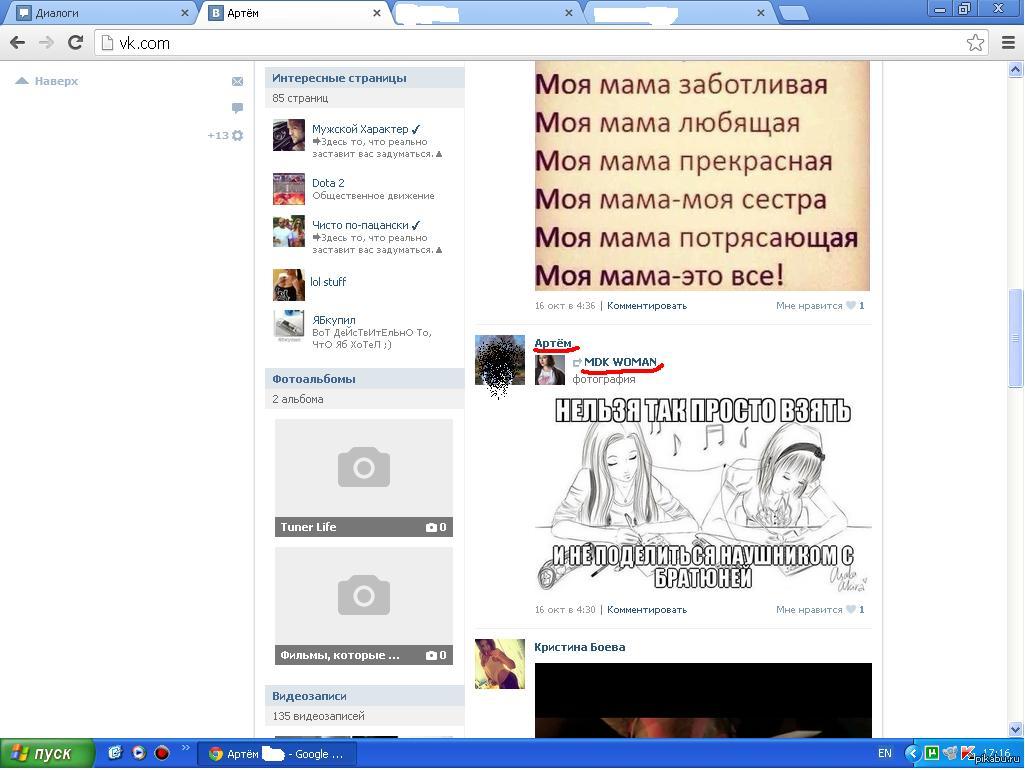This screenshot has height=770, width=1025.
Task: Toggle the bookmark star in the address bar
Action: click(x=975, y=42)
